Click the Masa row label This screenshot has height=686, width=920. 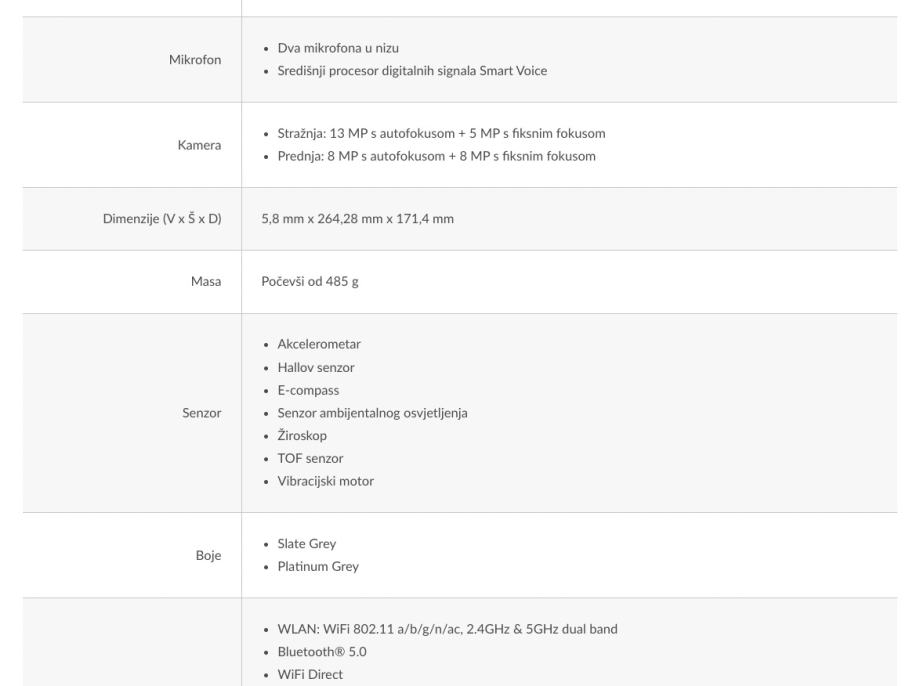(207, 282)
